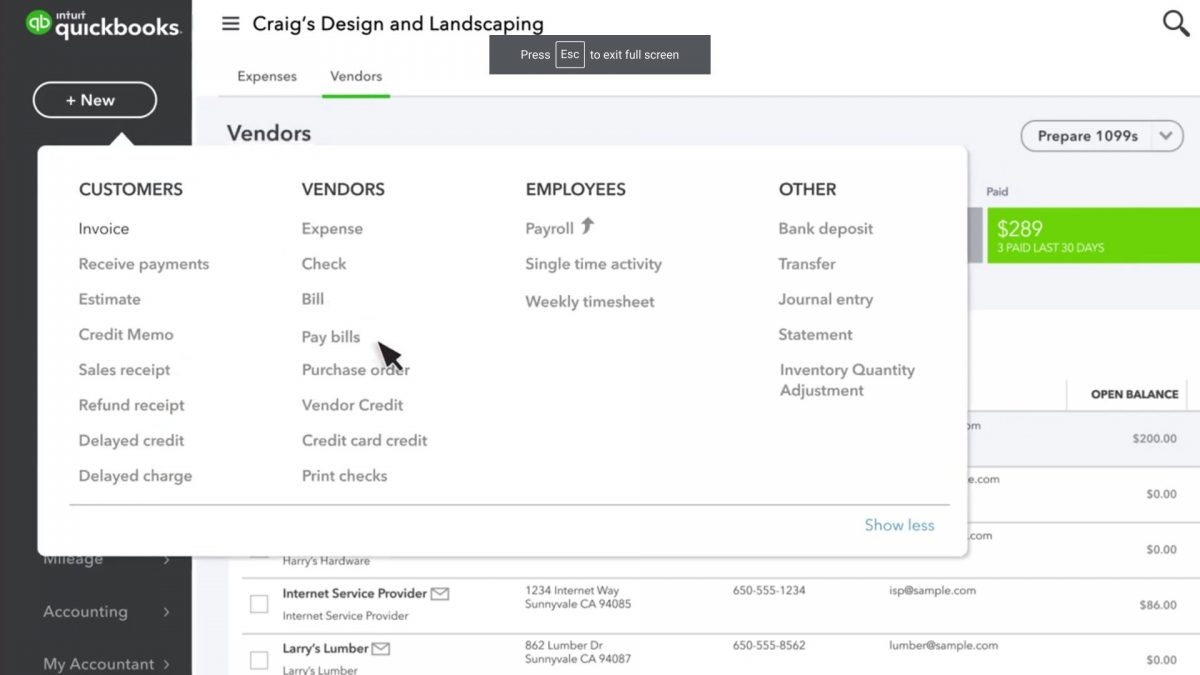
Task: Select Receive payments from the menu
Action: click(144, 264)
